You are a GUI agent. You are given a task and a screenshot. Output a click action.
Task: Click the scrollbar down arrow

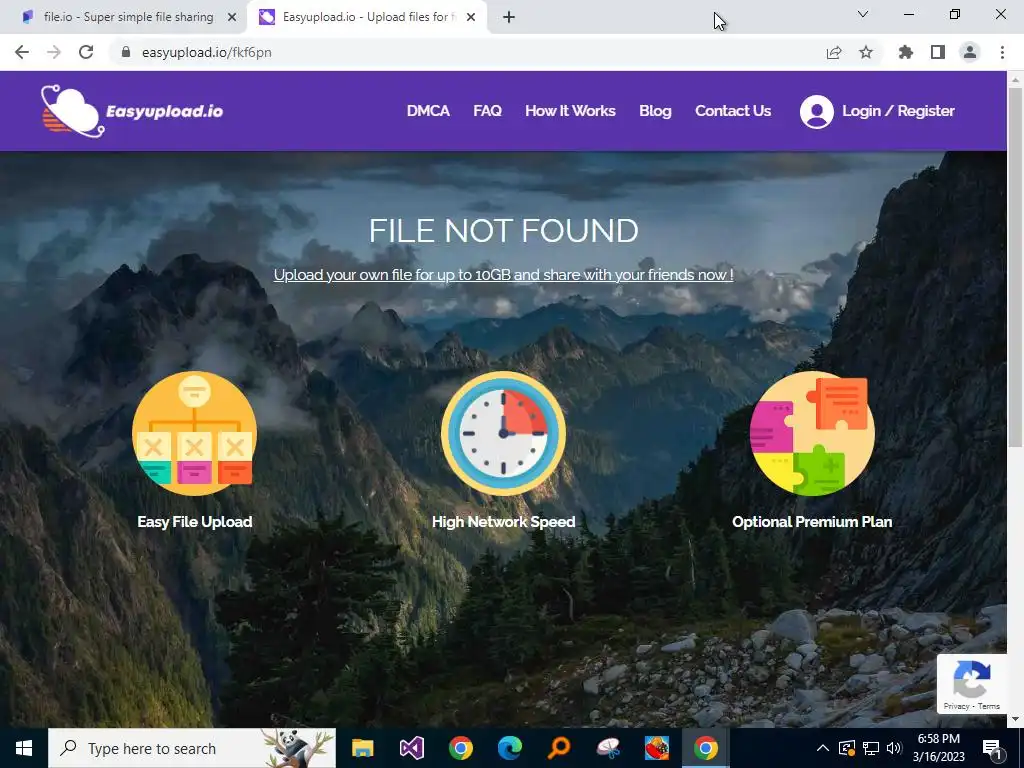1015,719
